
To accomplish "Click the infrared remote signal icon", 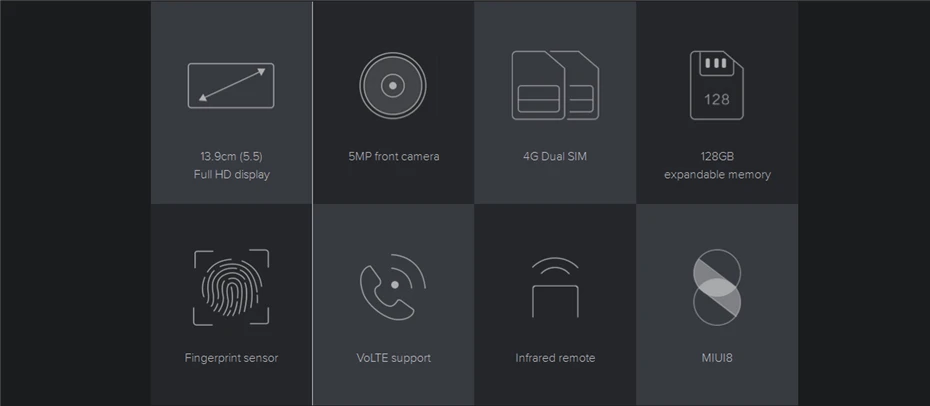I will click(555, 287).
